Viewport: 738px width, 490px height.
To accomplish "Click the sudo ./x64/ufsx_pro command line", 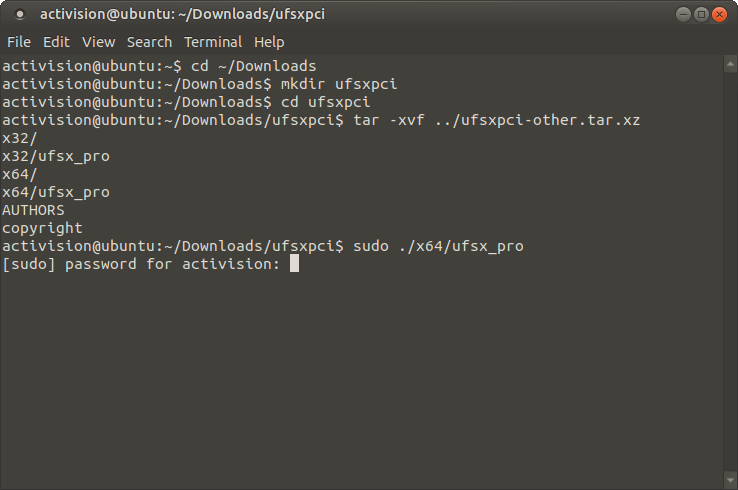I will pos(263,246).
